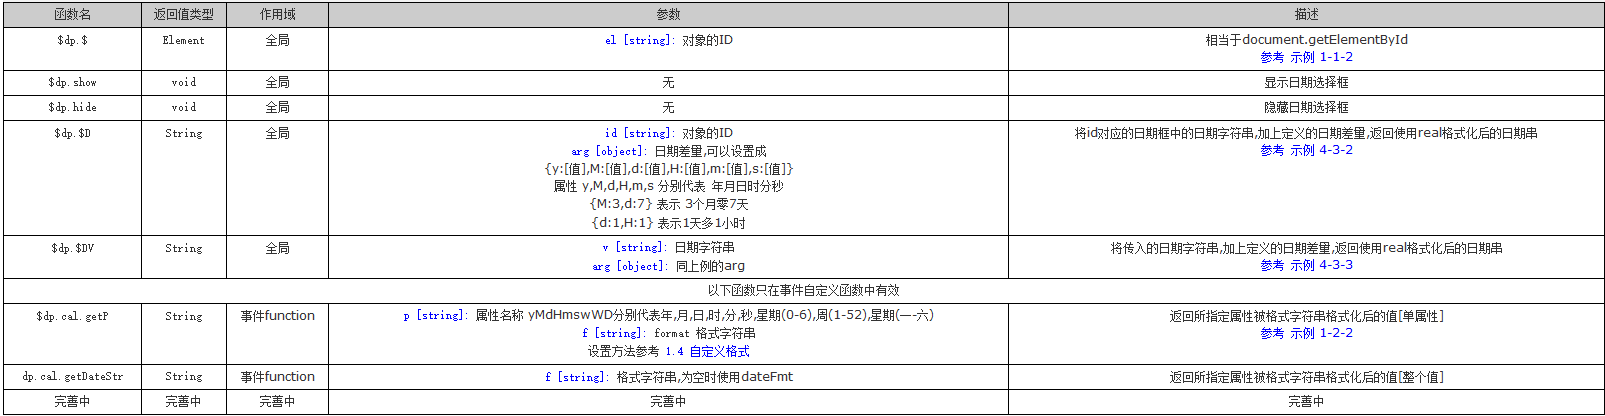Screen dimensions: 1605x416
Task: Click 'void' in the $dp.hide row
Action: [x=184, y=107]
